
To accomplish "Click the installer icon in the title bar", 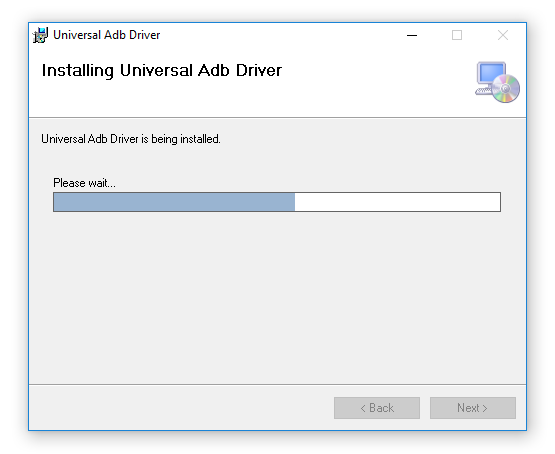I will (40, 35).
